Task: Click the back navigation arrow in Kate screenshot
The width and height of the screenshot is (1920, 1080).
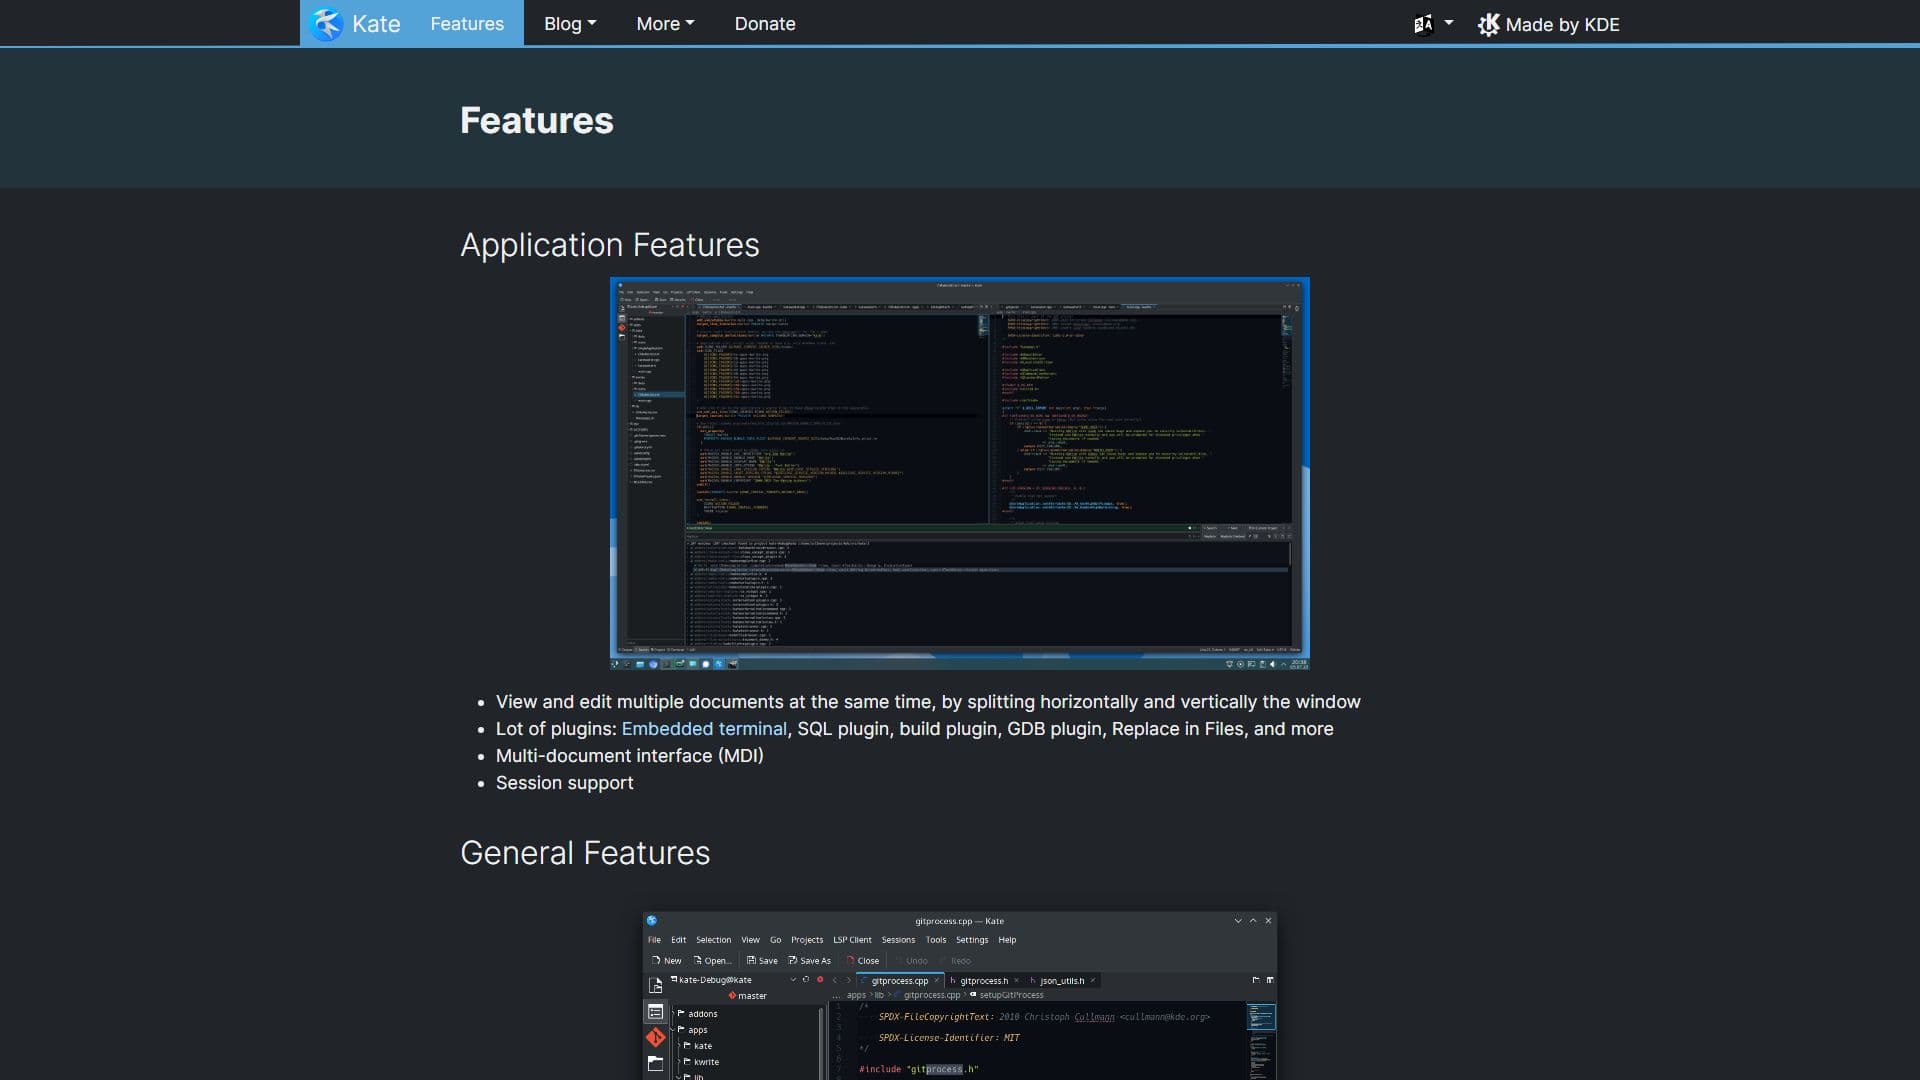Action: click(x=835, y=980)
